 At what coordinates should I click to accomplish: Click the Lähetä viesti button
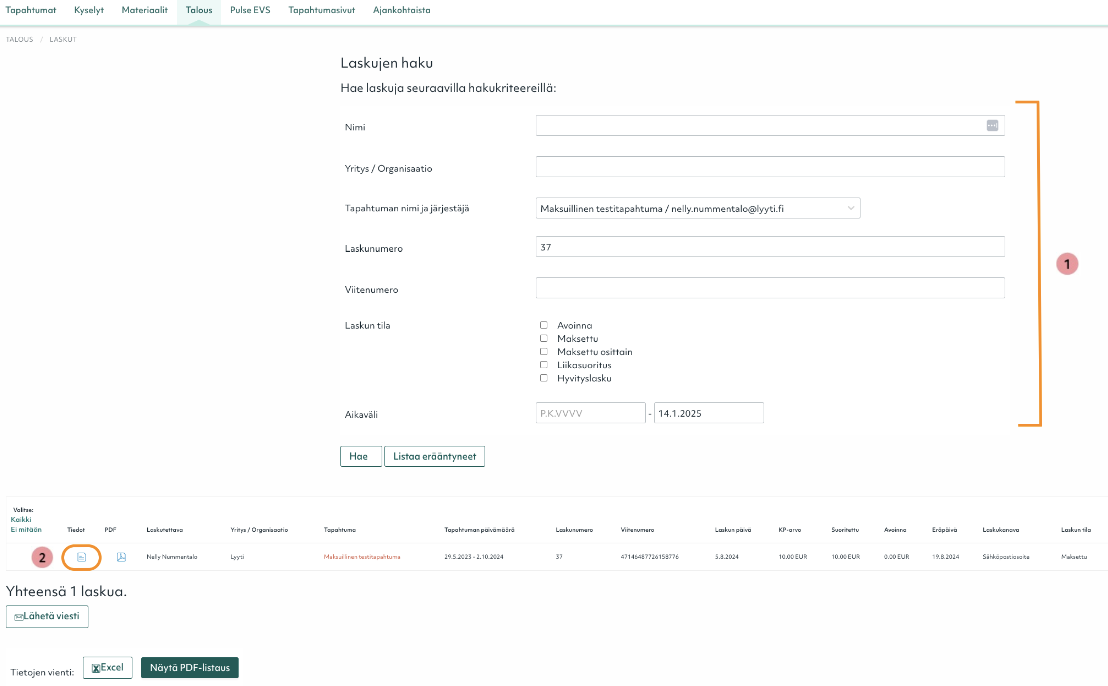[x=47, y=616]
